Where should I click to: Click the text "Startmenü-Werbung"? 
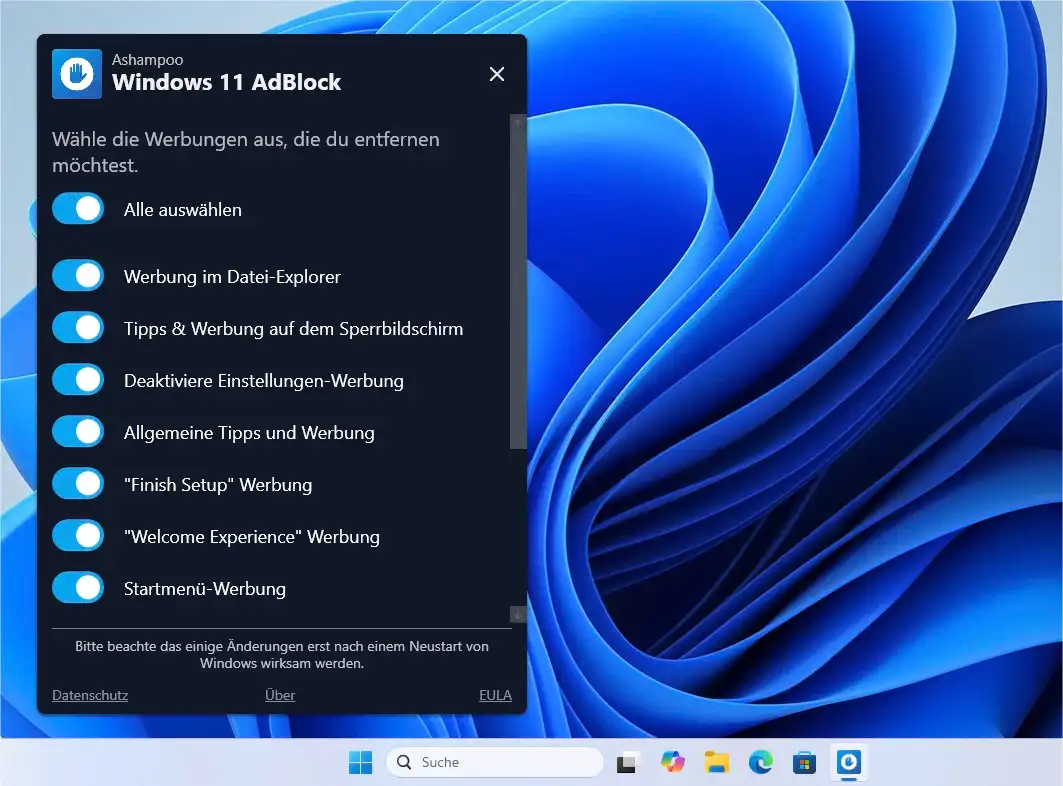[205, 589]
